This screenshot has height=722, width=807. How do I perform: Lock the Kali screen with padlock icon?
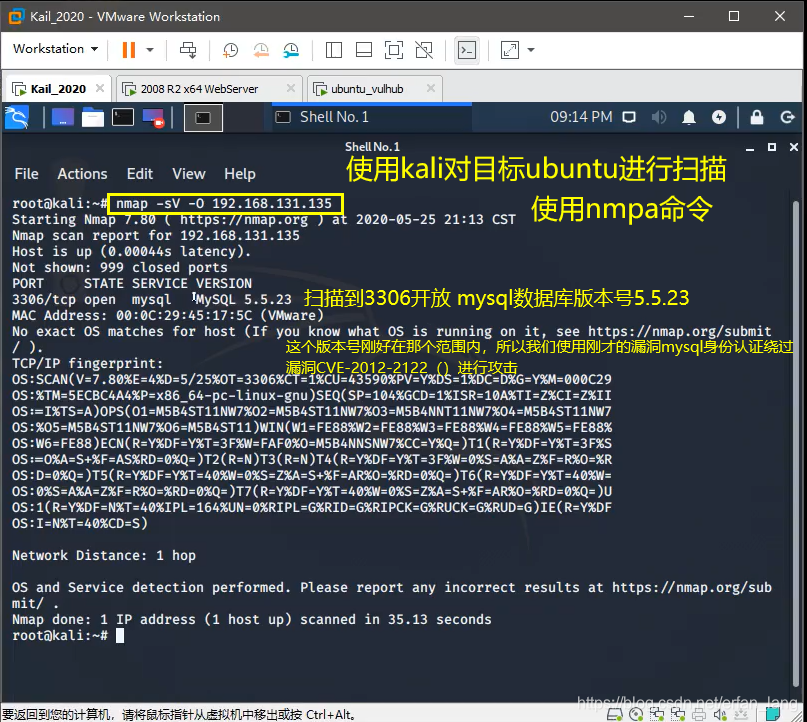click(x=757, y=117)
